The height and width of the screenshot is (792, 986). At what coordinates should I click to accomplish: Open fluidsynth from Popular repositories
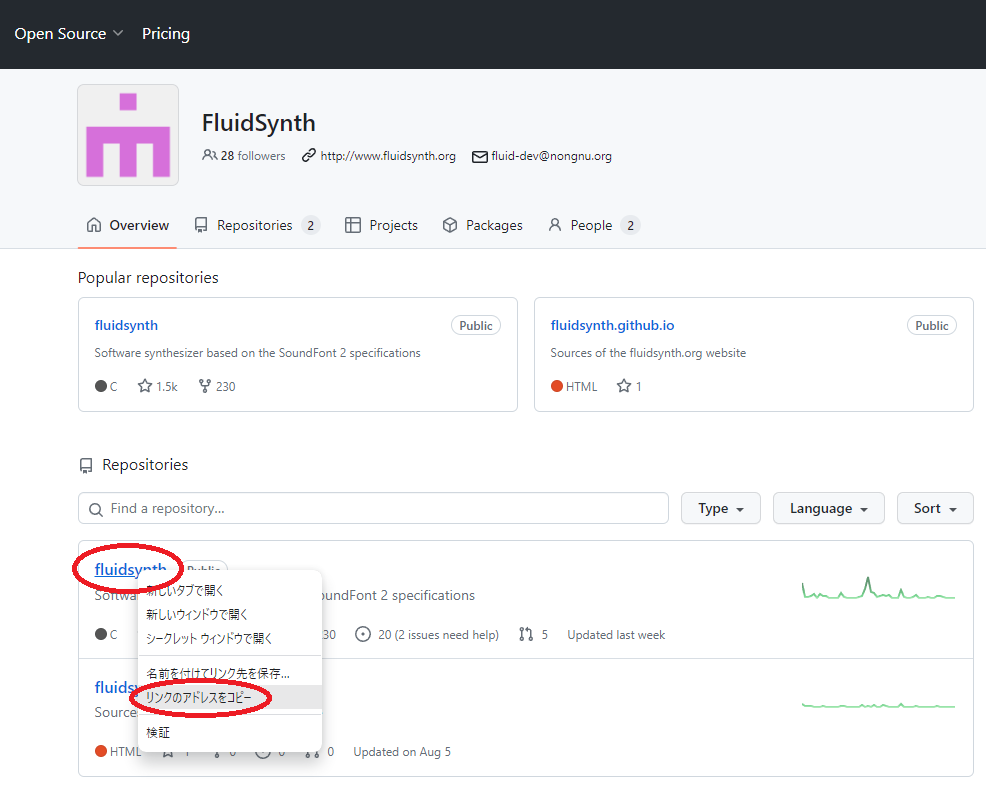(126, 325)
